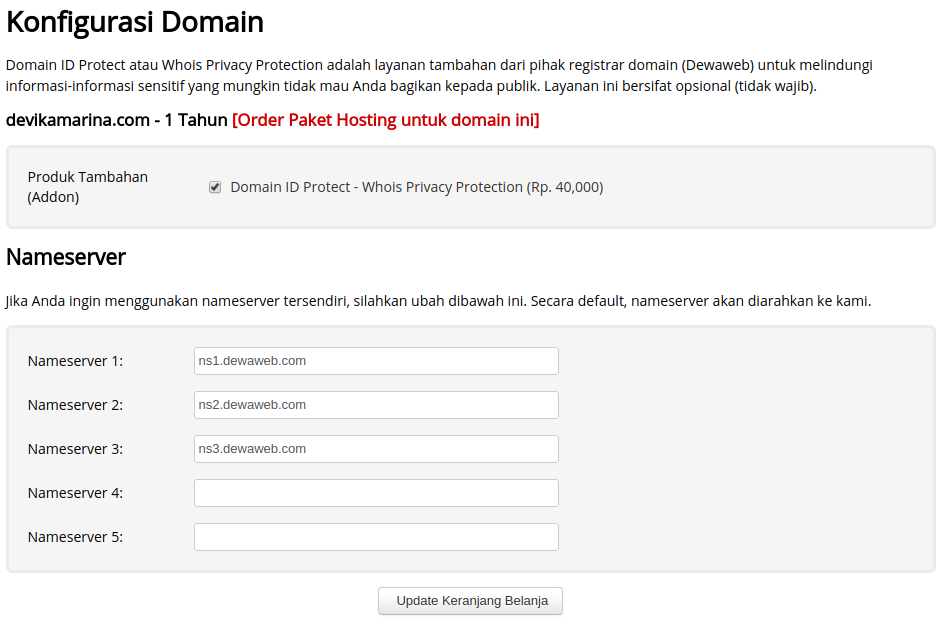Click the "Nameserver 4:" label

pos(75,493)
